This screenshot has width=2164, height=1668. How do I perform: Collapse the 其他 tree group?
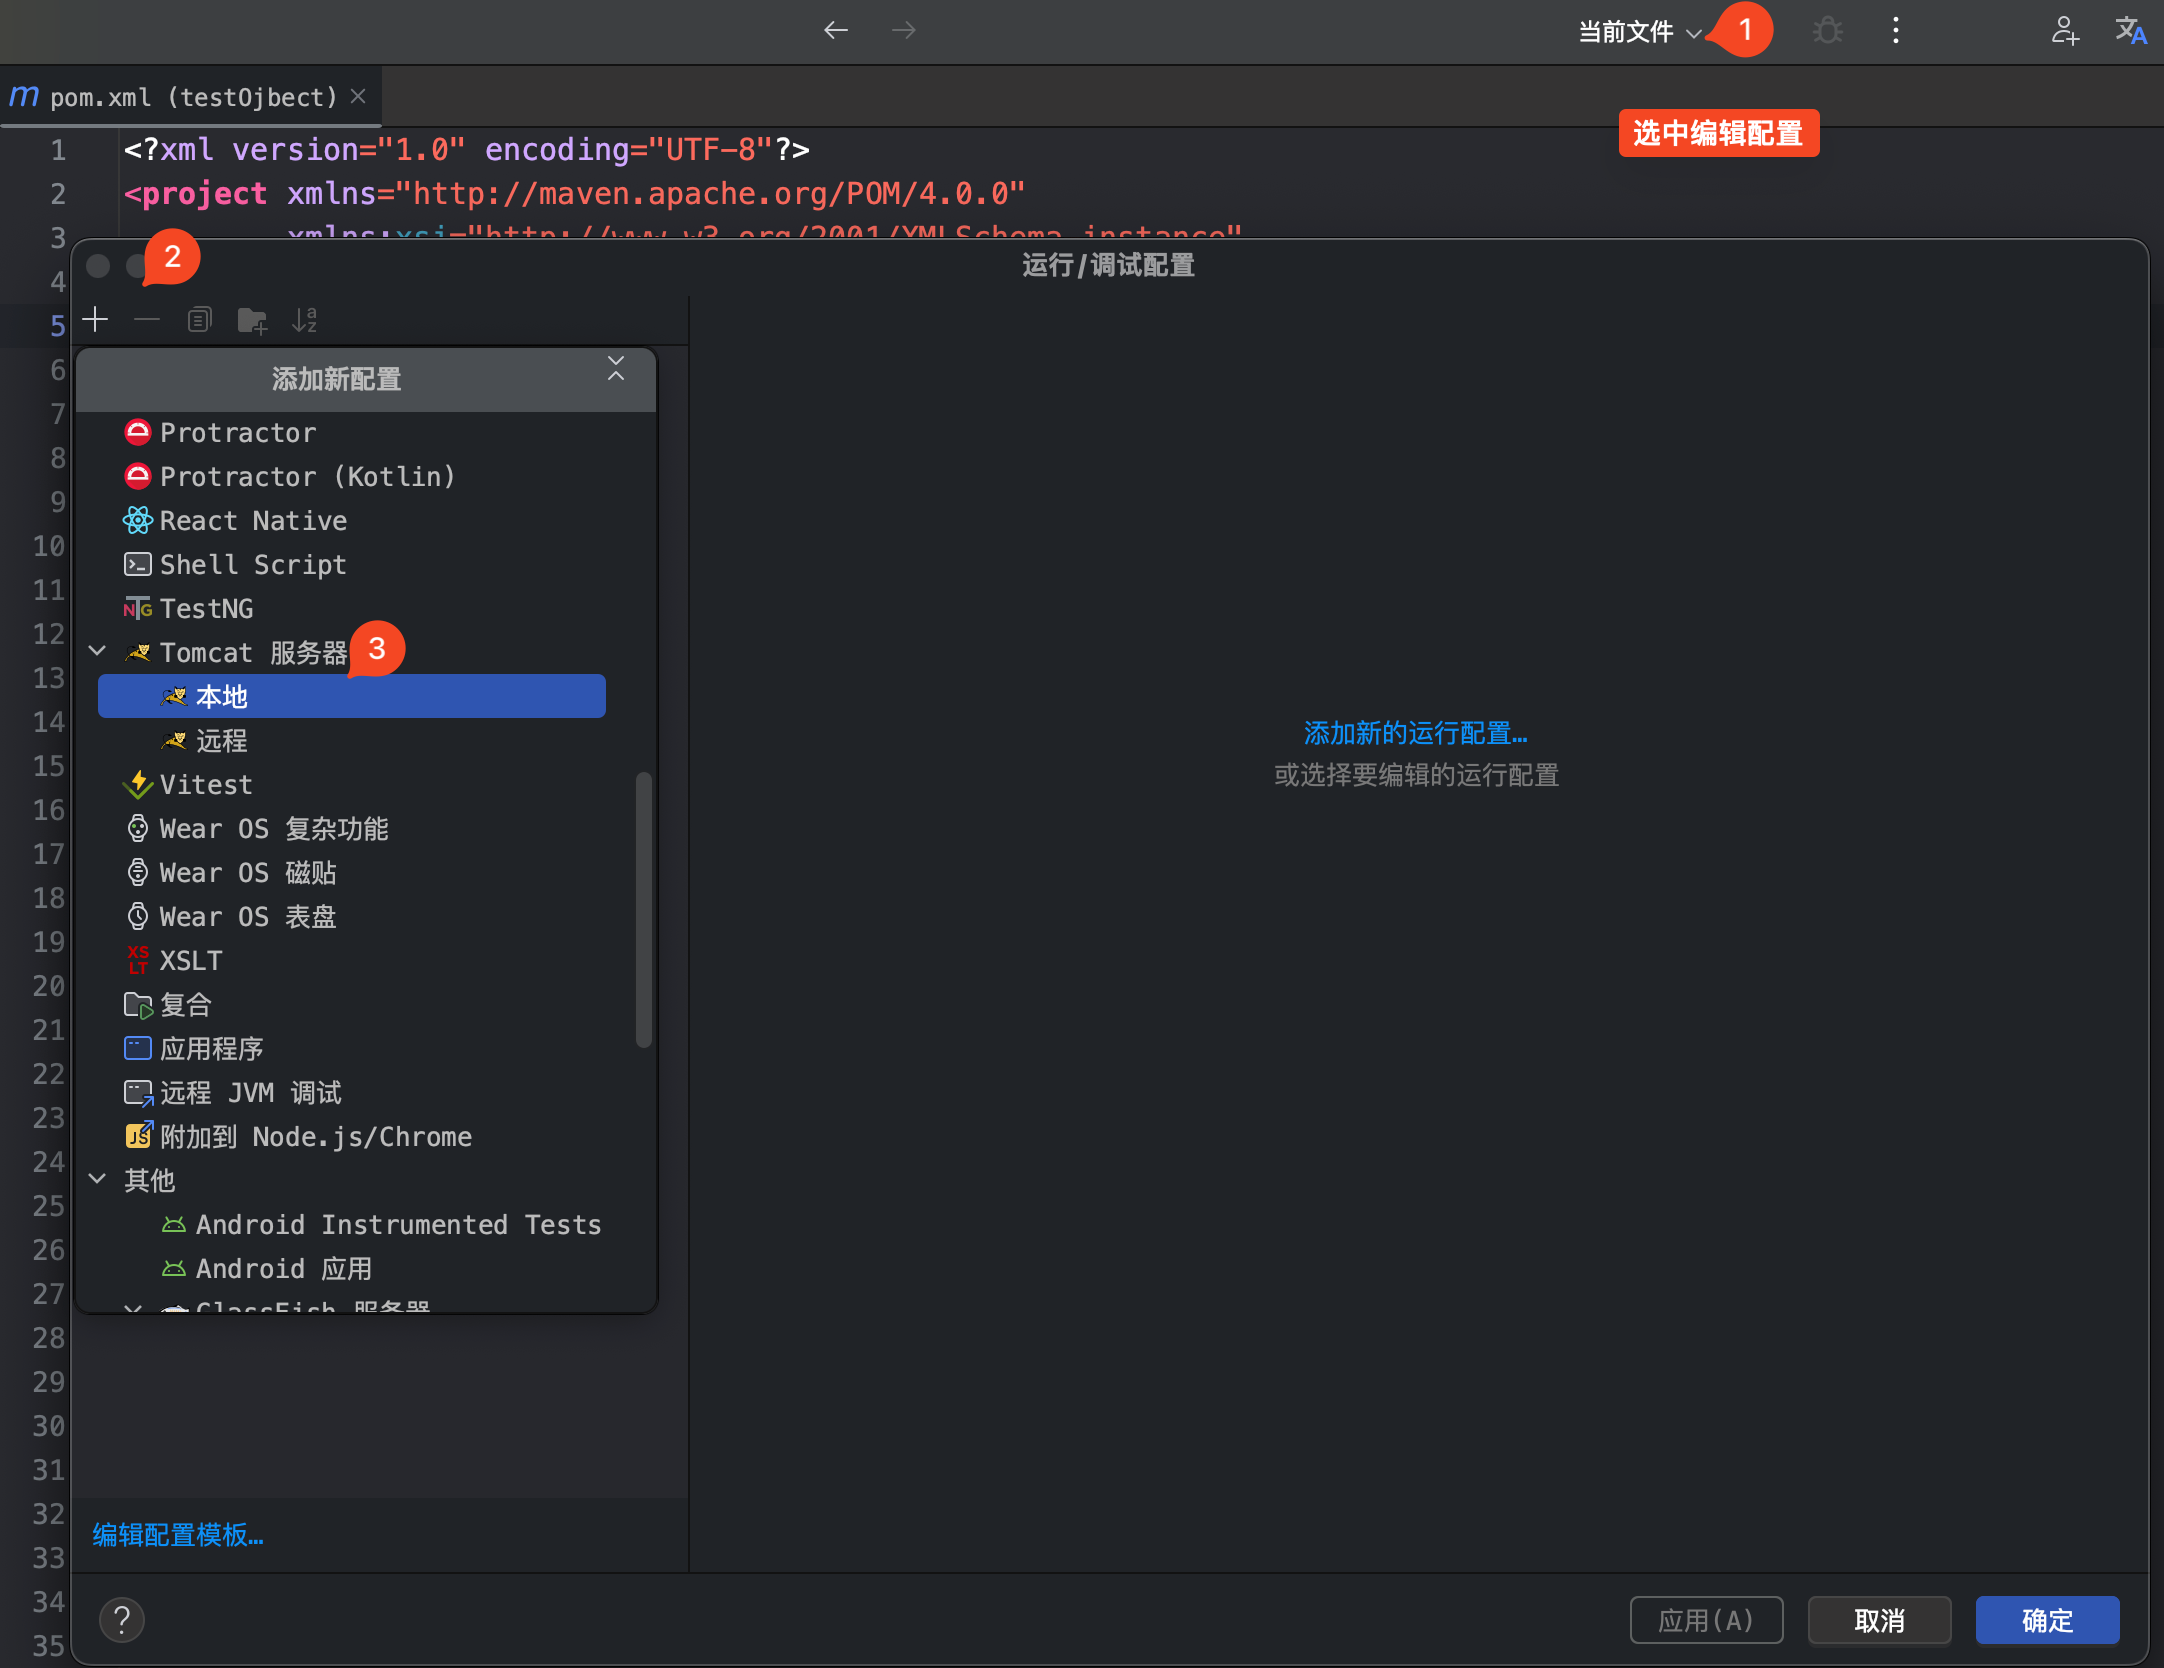[x=98, y=1179]
